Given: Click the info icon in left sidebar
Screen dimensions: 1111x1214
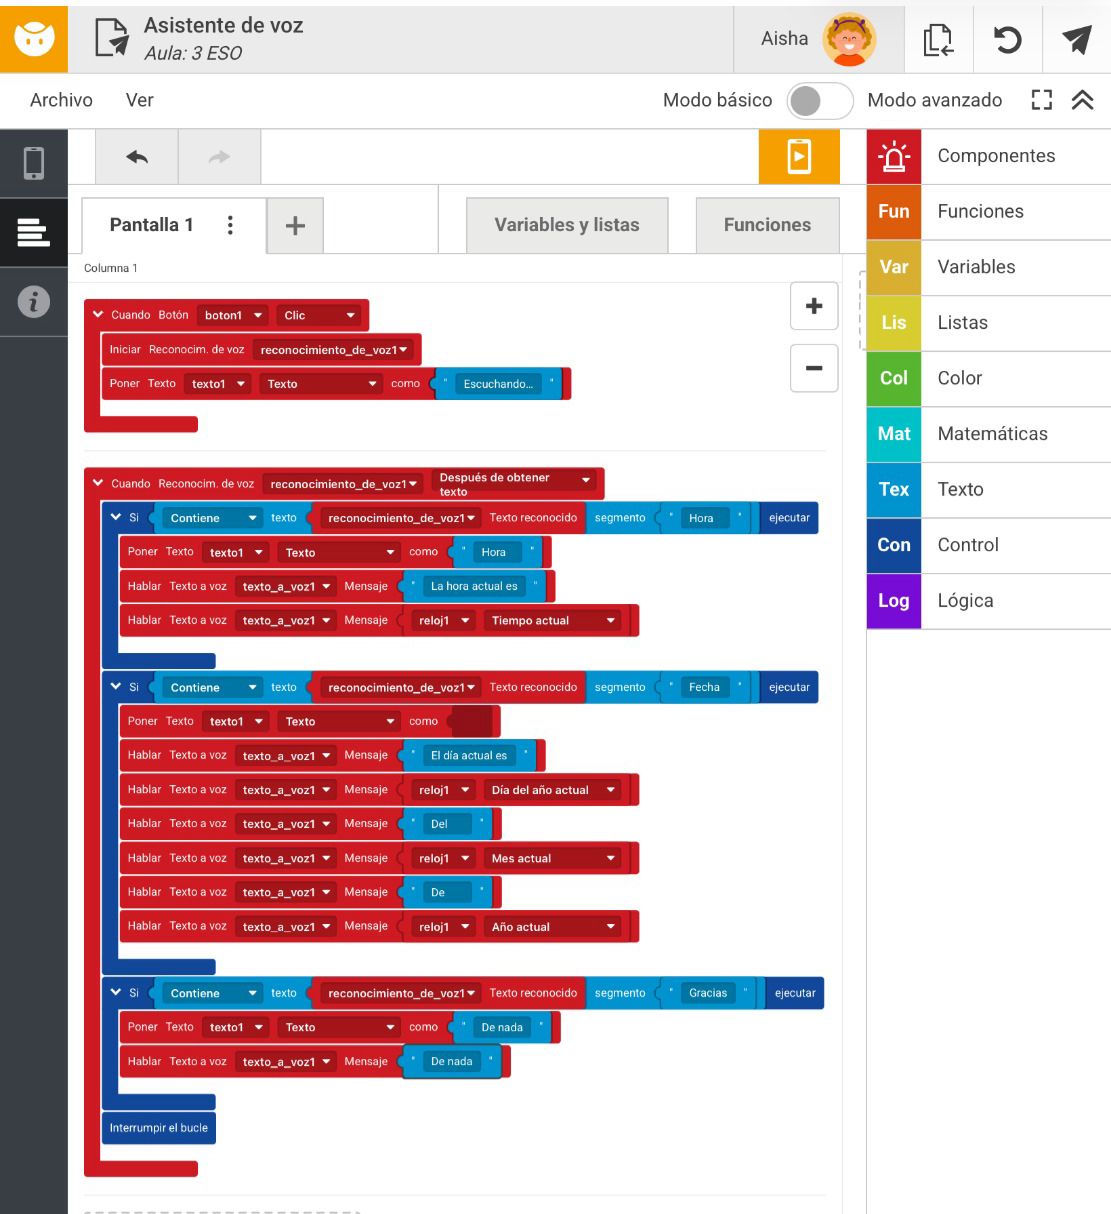Looking at the screenshot, I should [x=33, y=301].
